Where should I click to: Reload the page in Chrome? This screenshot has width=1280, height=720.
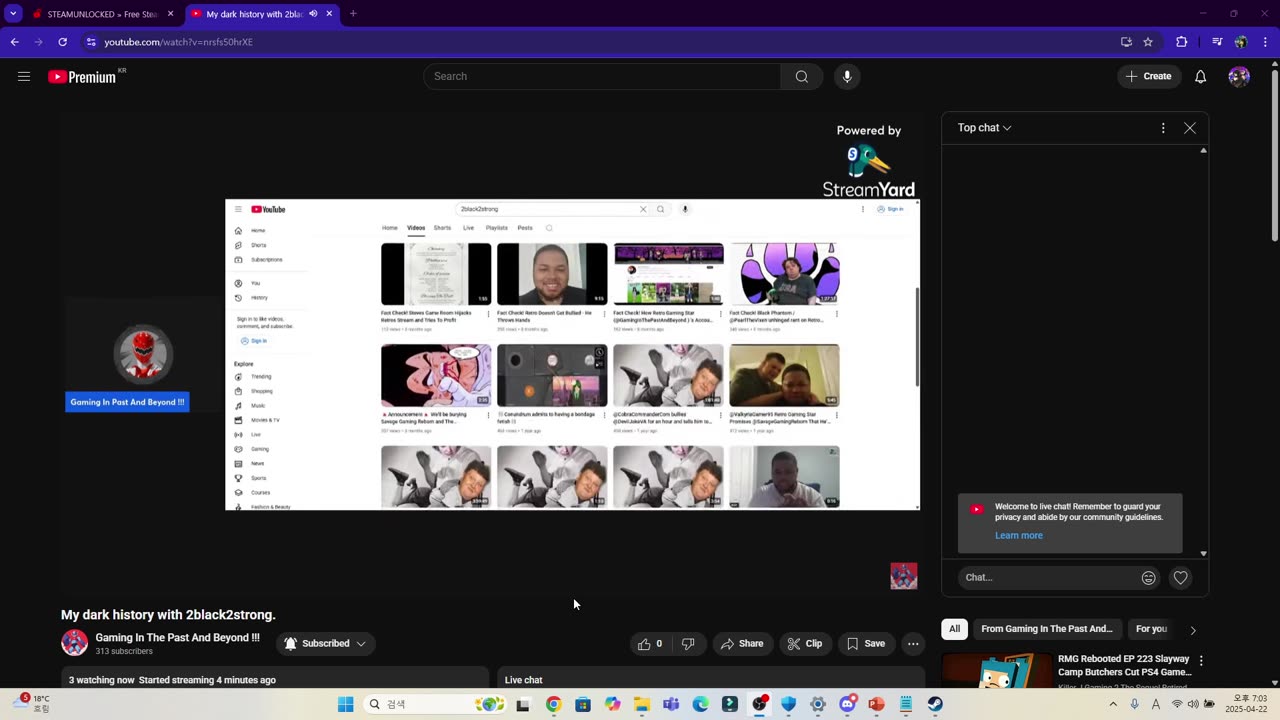pos(62,42)
